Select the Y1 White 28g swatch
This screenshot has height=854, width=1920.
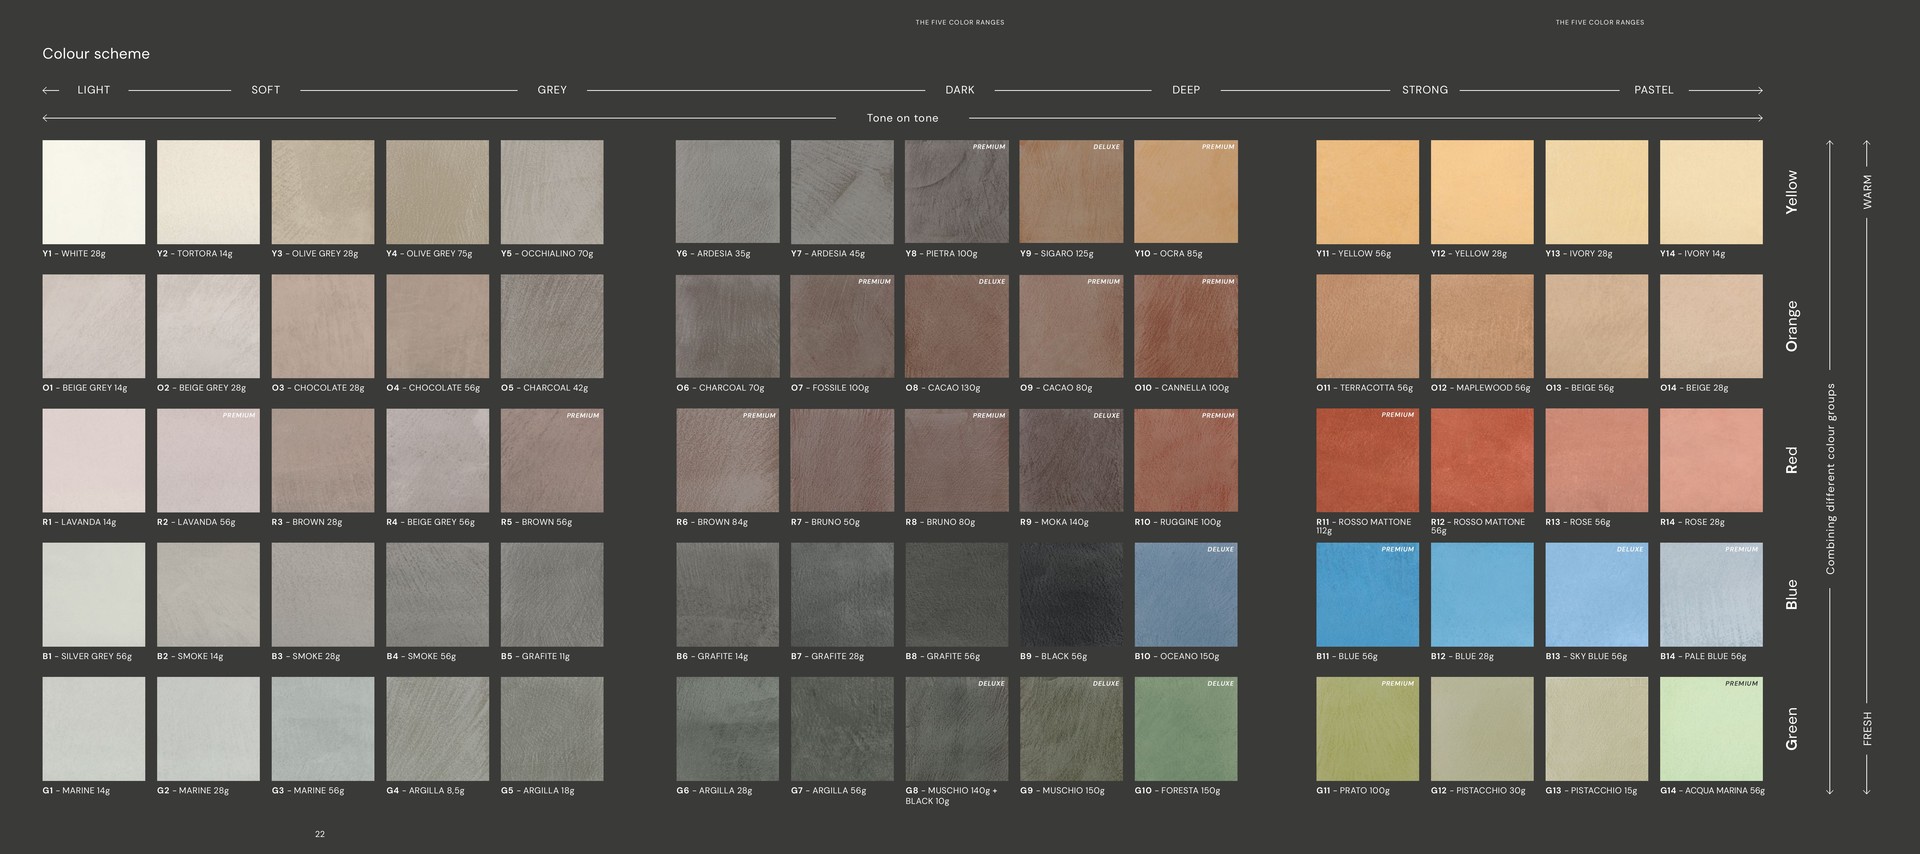coord(93,191)
